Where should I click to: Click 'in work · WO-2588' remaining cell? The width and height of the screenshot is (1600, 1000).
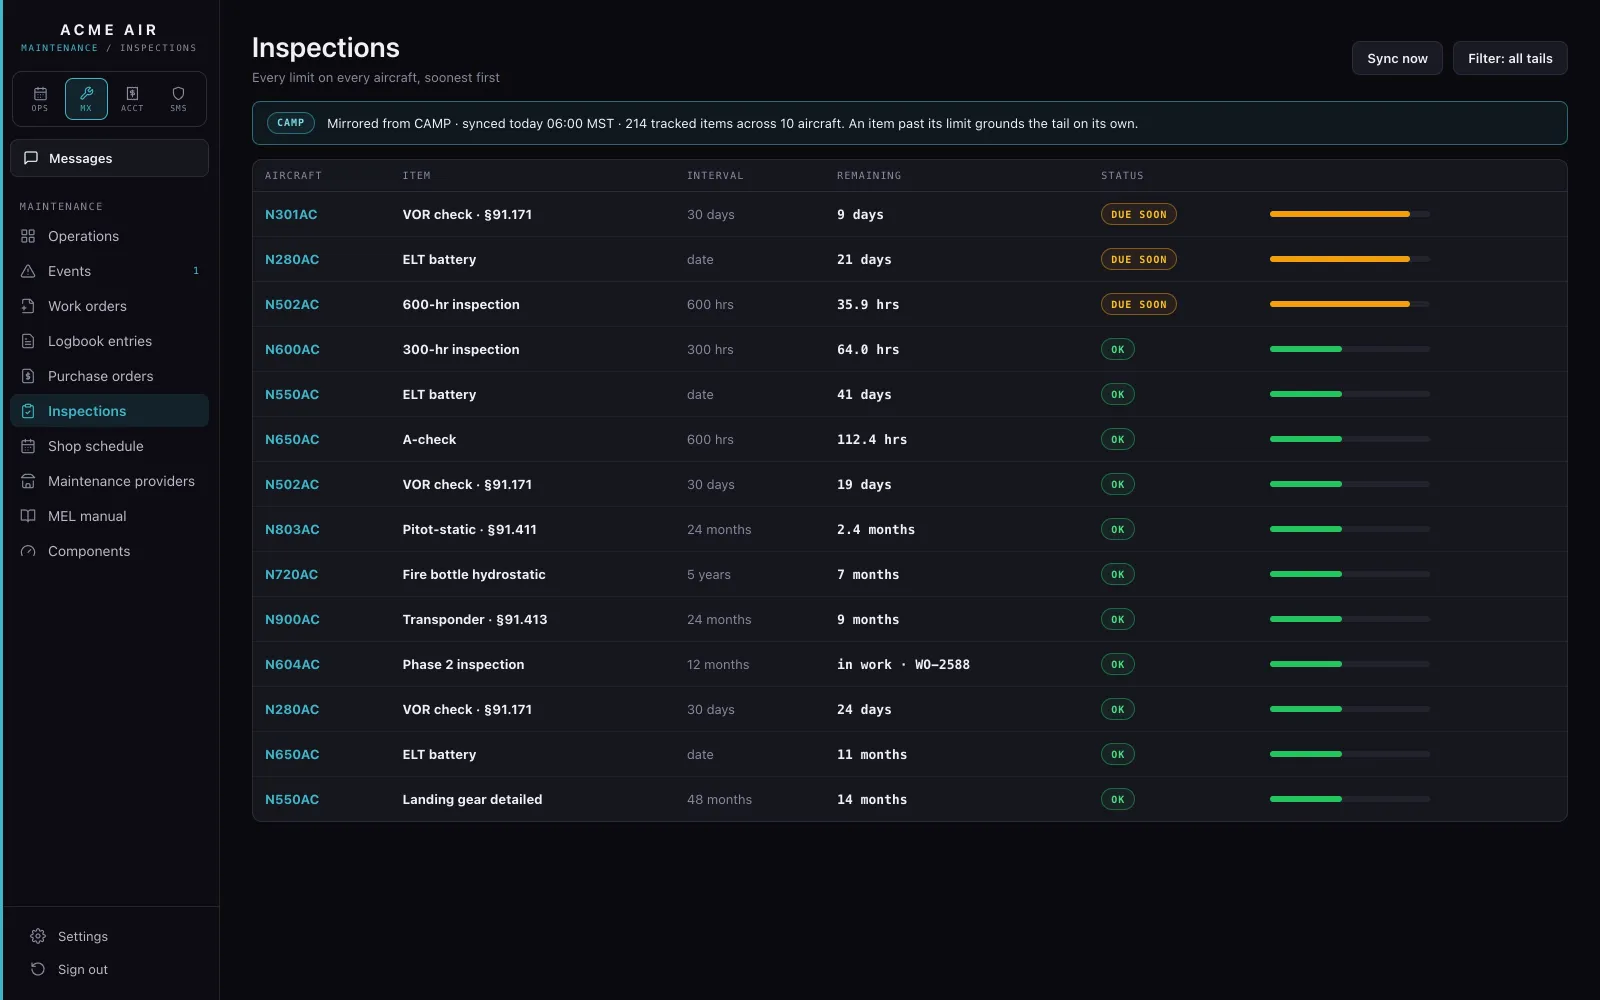903,664
